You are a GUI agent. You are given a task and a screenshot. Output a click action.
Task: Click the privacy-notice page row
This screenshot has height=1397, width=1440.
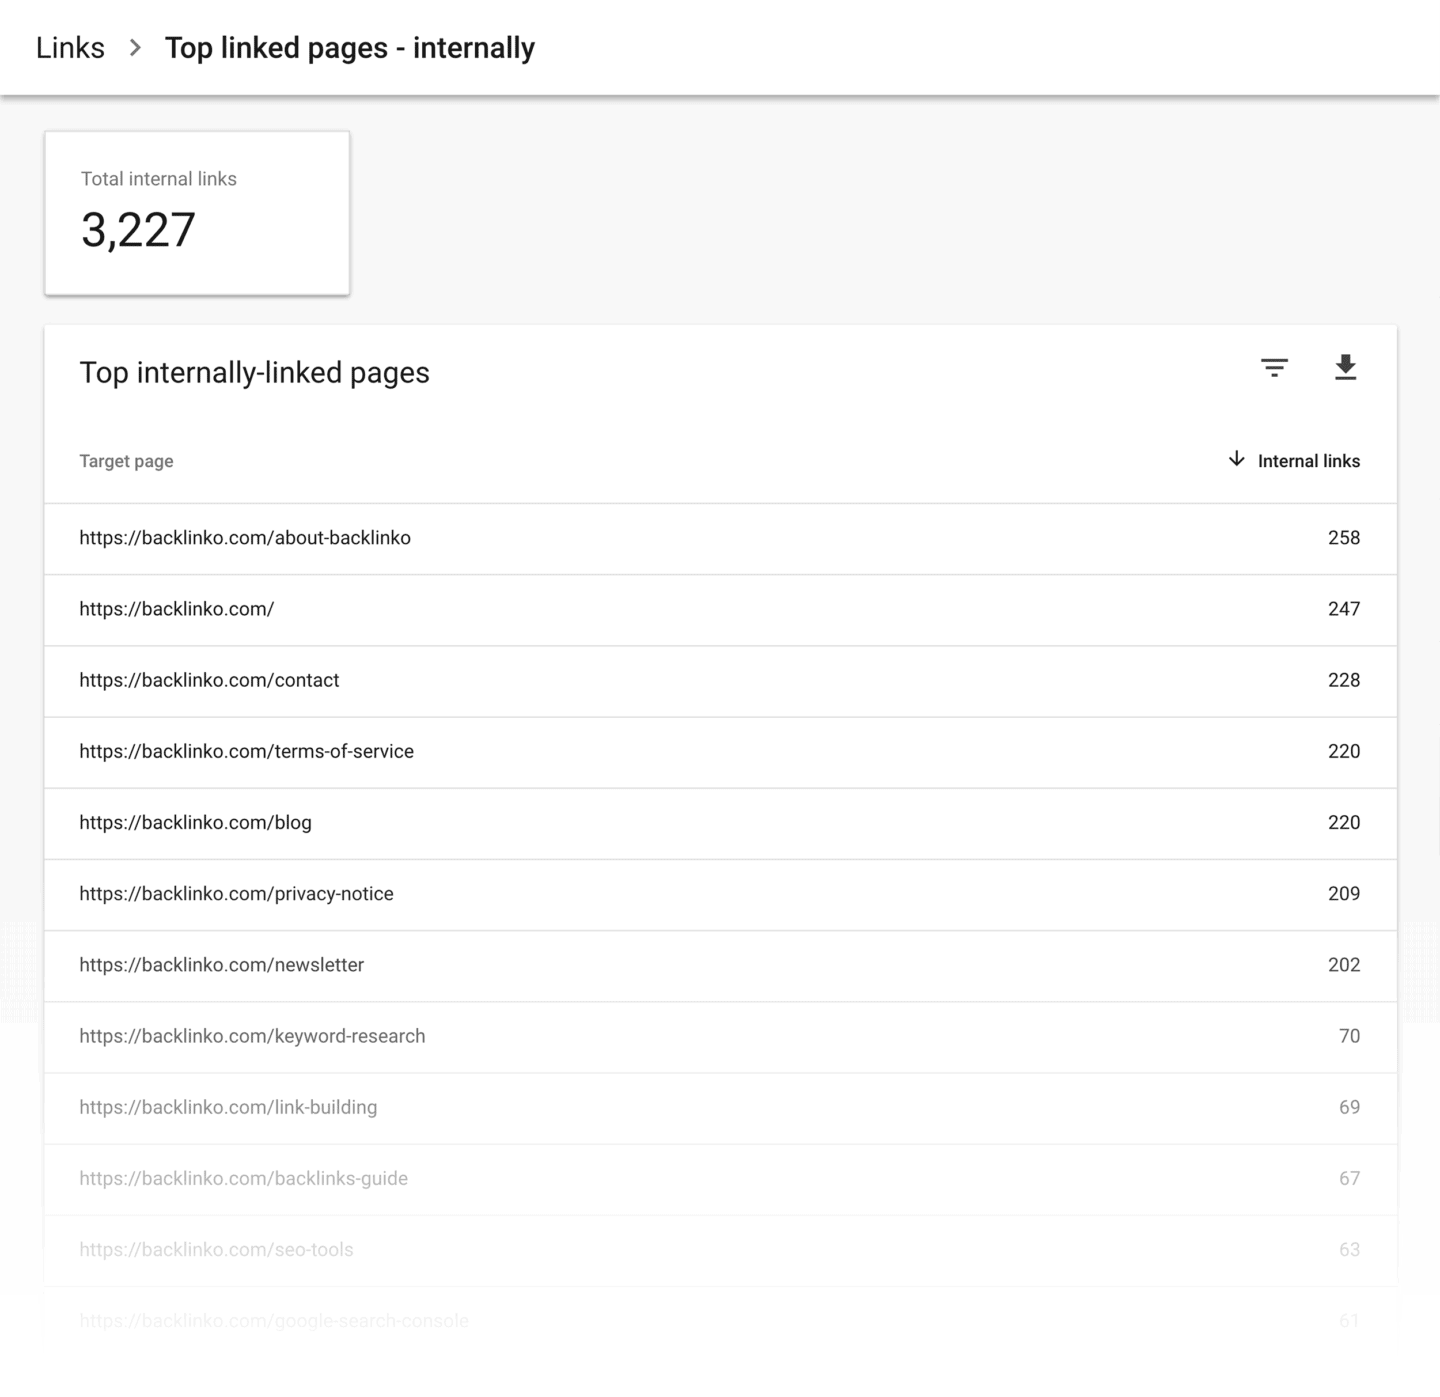[x=236, y=894]
